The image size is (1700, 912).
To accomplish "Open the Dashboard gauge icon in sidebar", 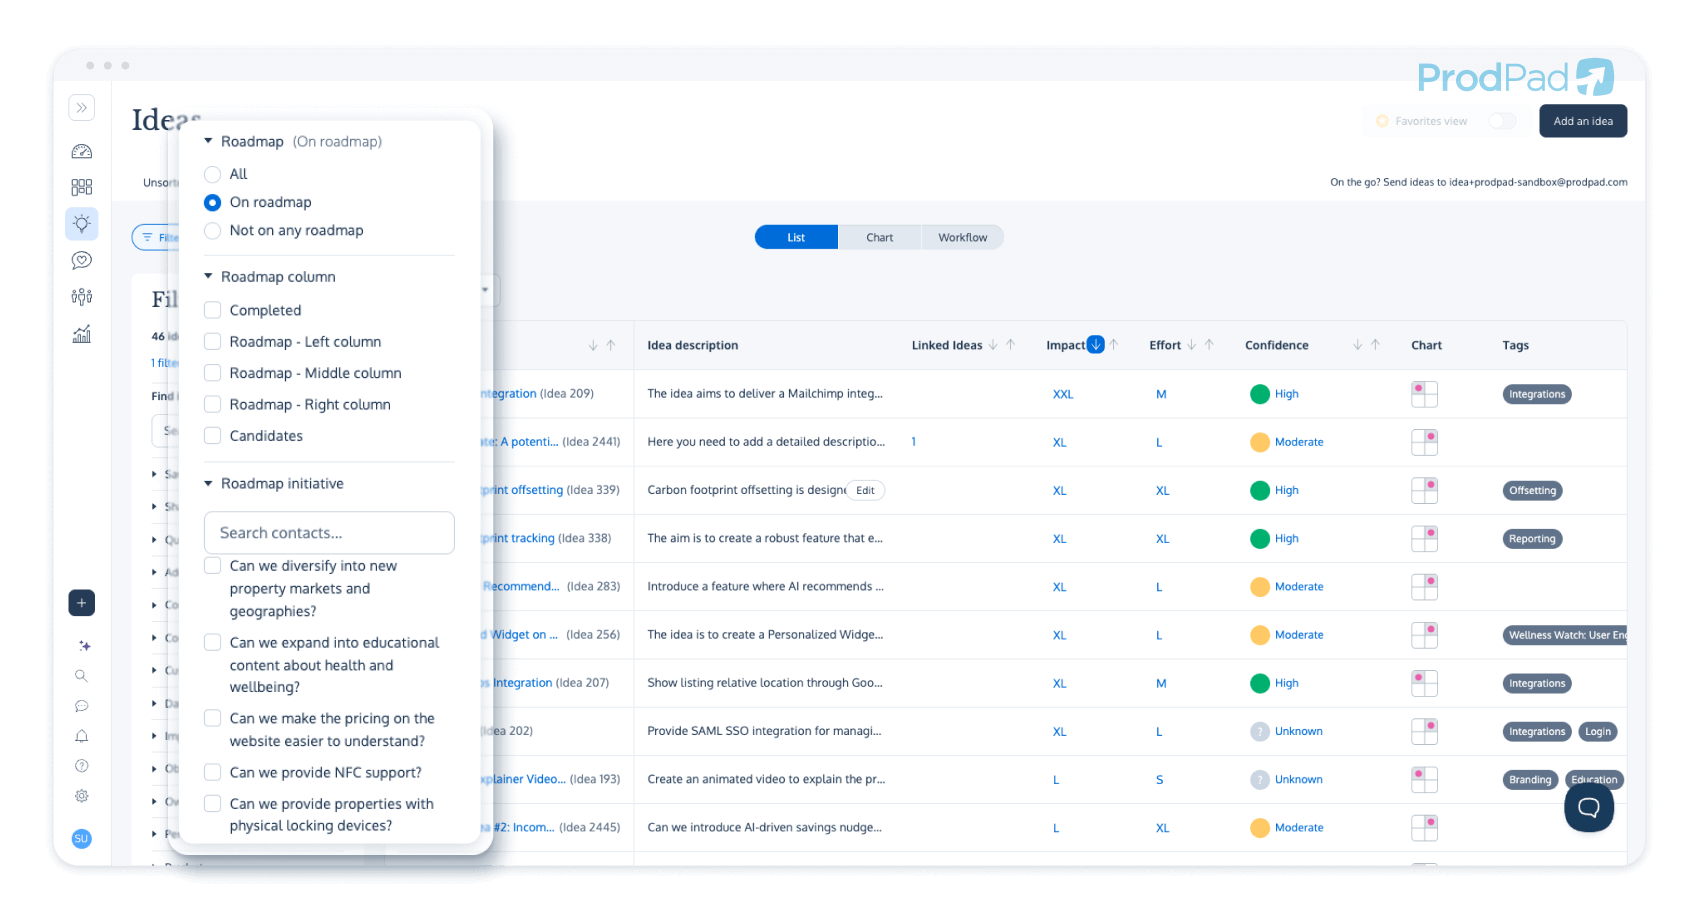I will [x=81, y=151].
